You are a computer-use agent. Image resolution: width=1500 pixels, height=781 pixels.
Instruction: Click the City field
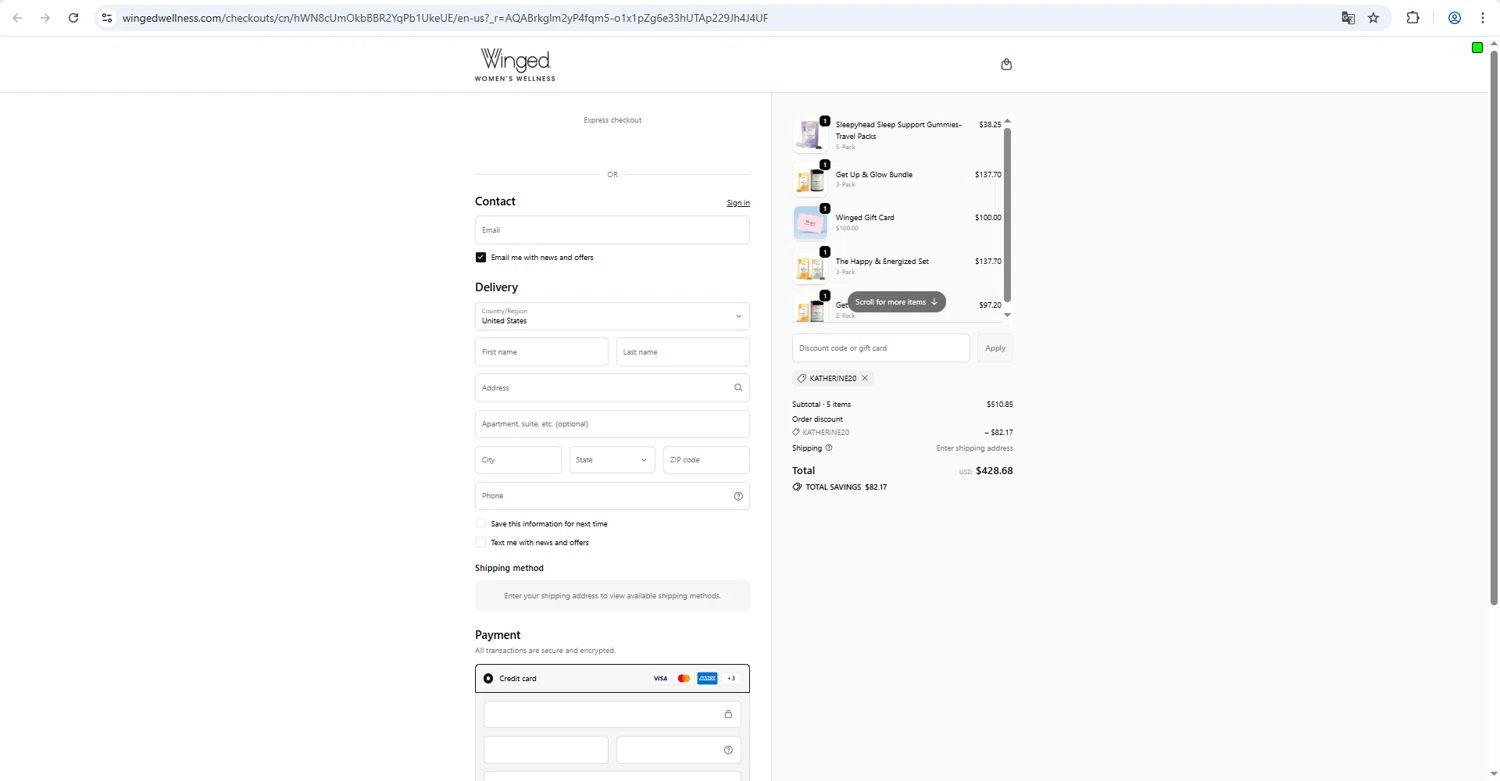tap(518, 460)
